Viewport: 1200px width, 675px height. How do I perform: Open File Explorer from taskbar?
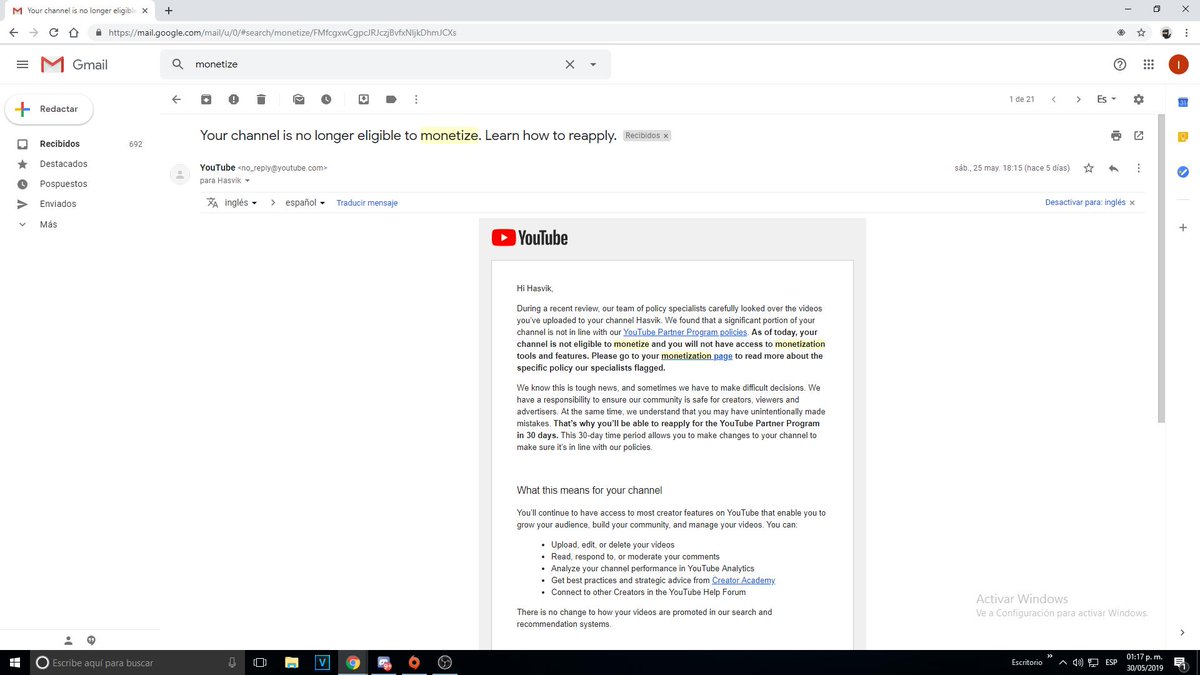(291, 662)
